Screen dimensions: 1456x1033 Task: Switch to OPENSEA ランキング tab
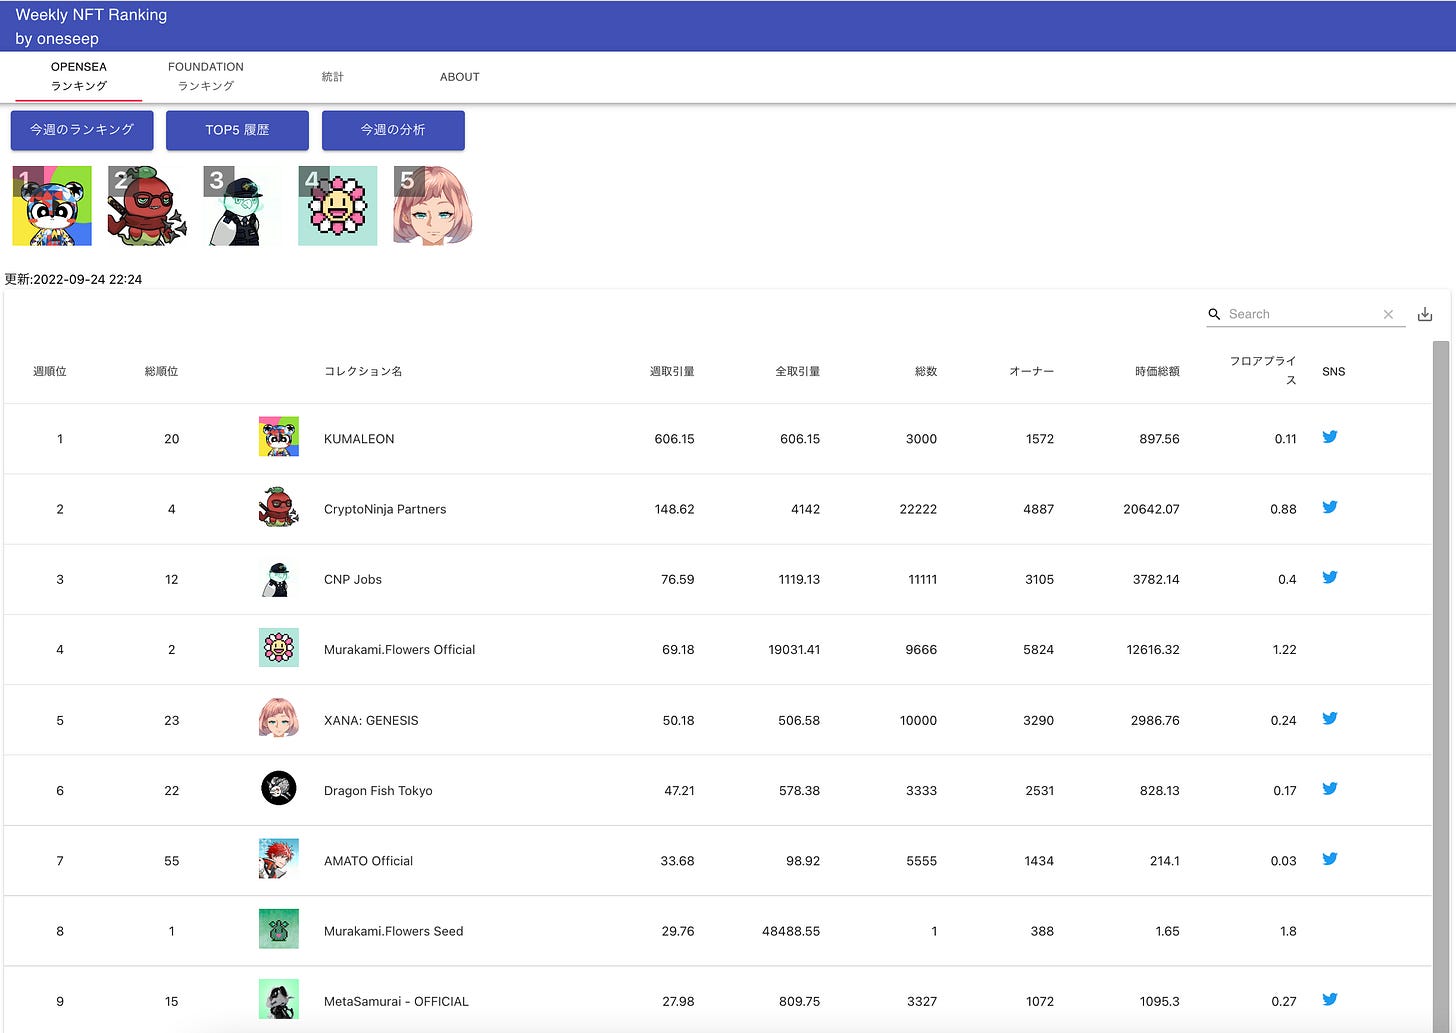click(x=79, y=76)
